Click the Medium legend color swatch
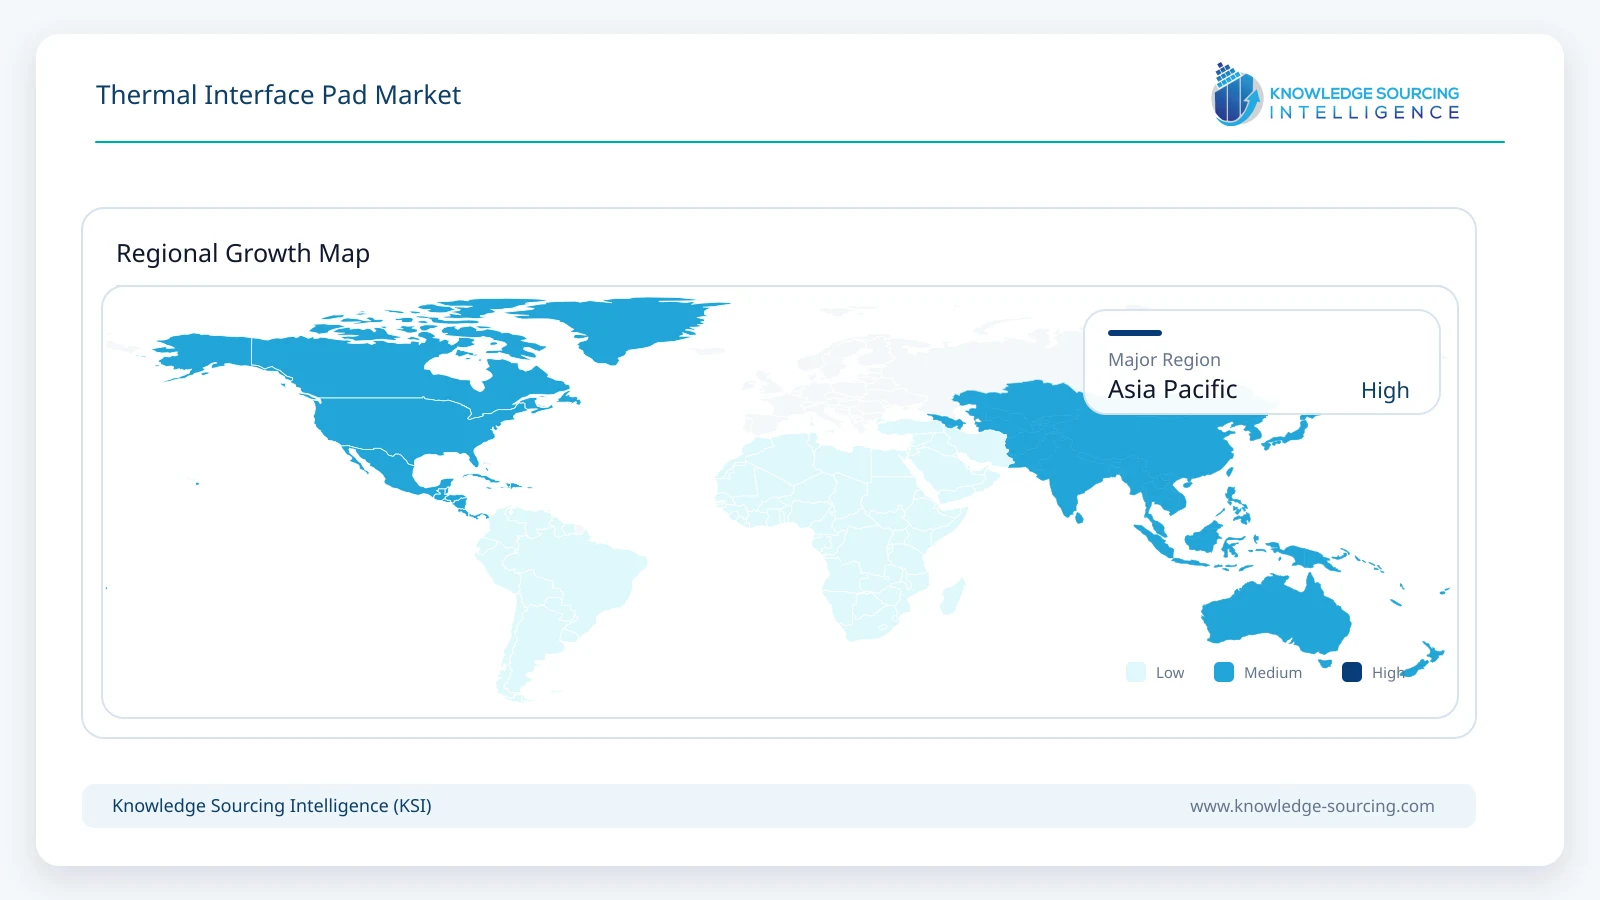The height and width of the screenshot is (900, 1600). tap(1224, 672)
